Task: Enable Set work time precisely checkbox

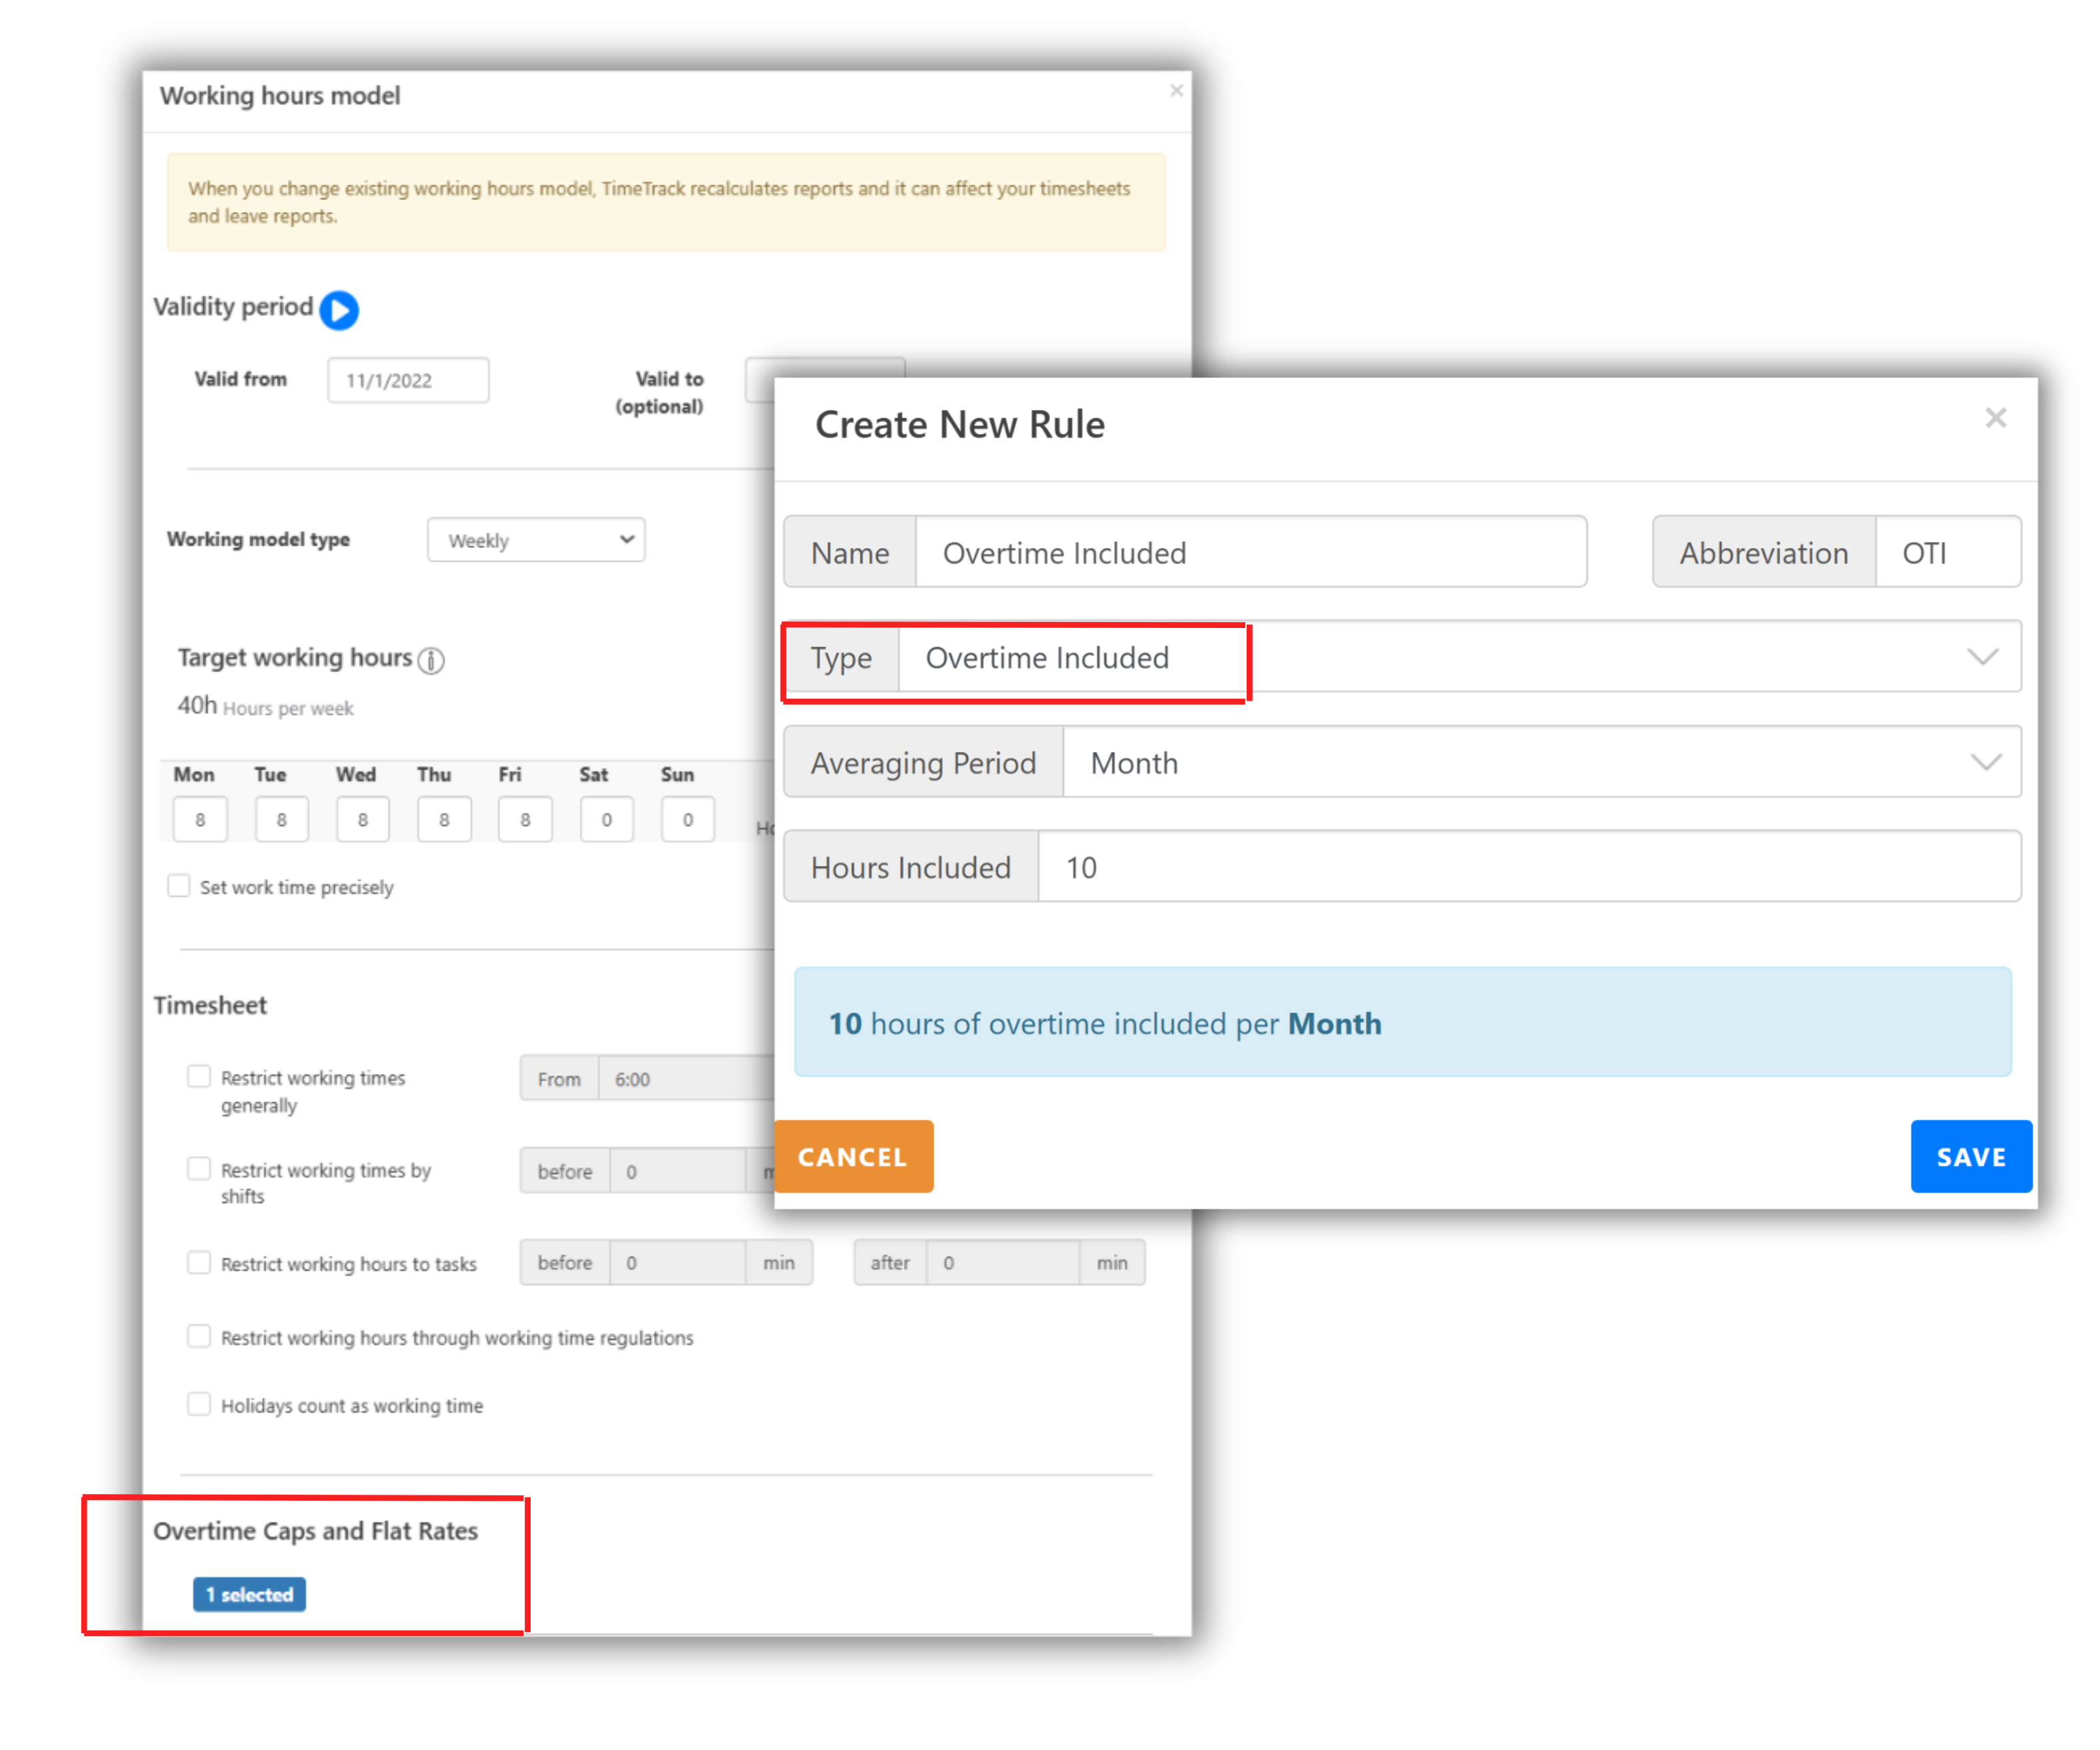Action: [x=179, y=886]
